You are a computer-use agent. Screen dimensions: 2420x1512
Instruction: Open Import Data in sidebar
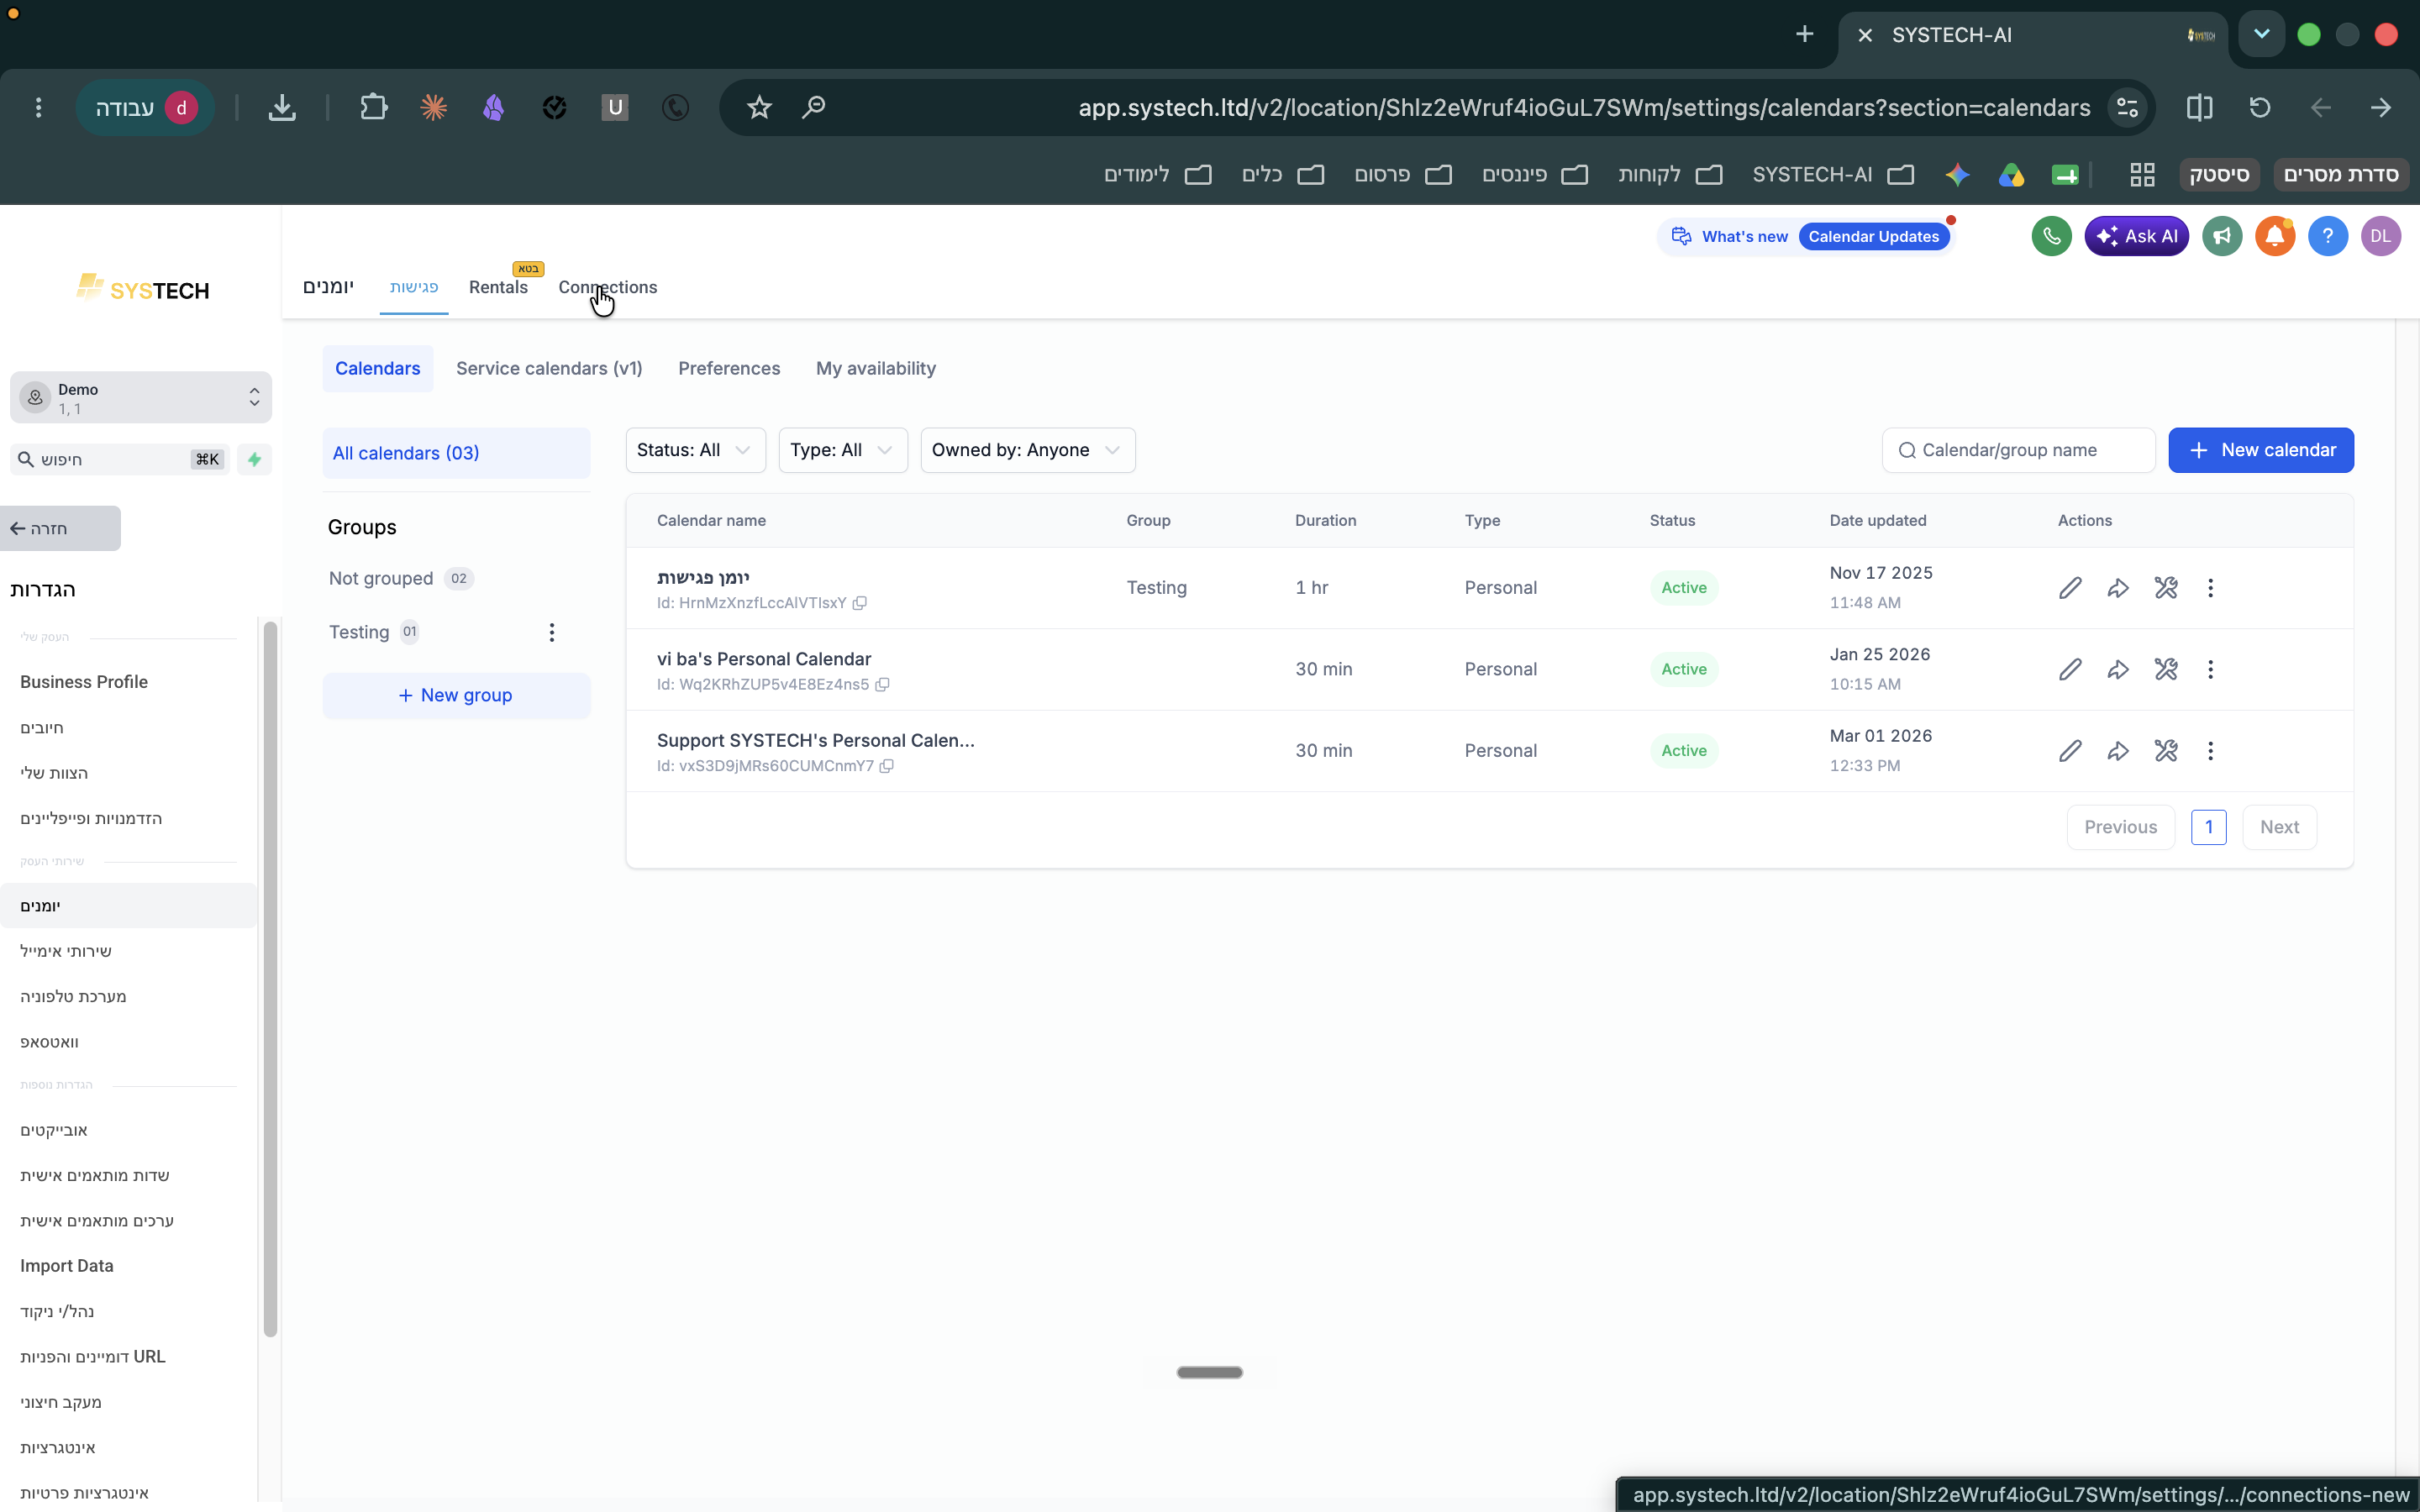point(67,1266)
